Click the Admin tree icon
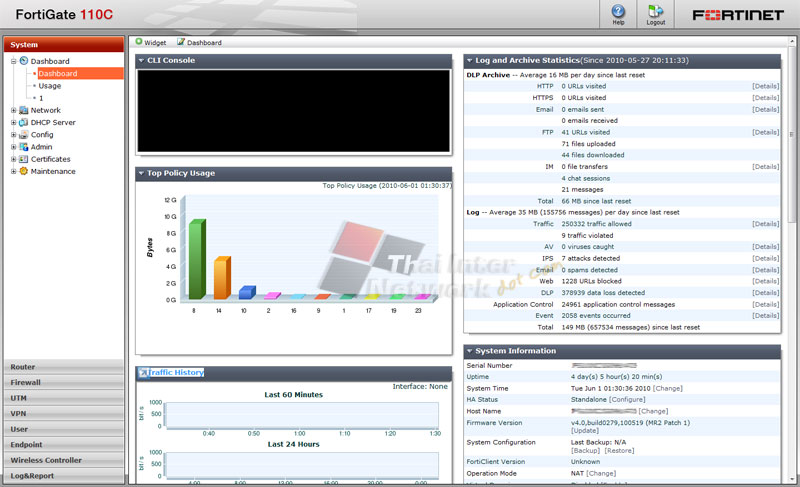 [23, 147]
